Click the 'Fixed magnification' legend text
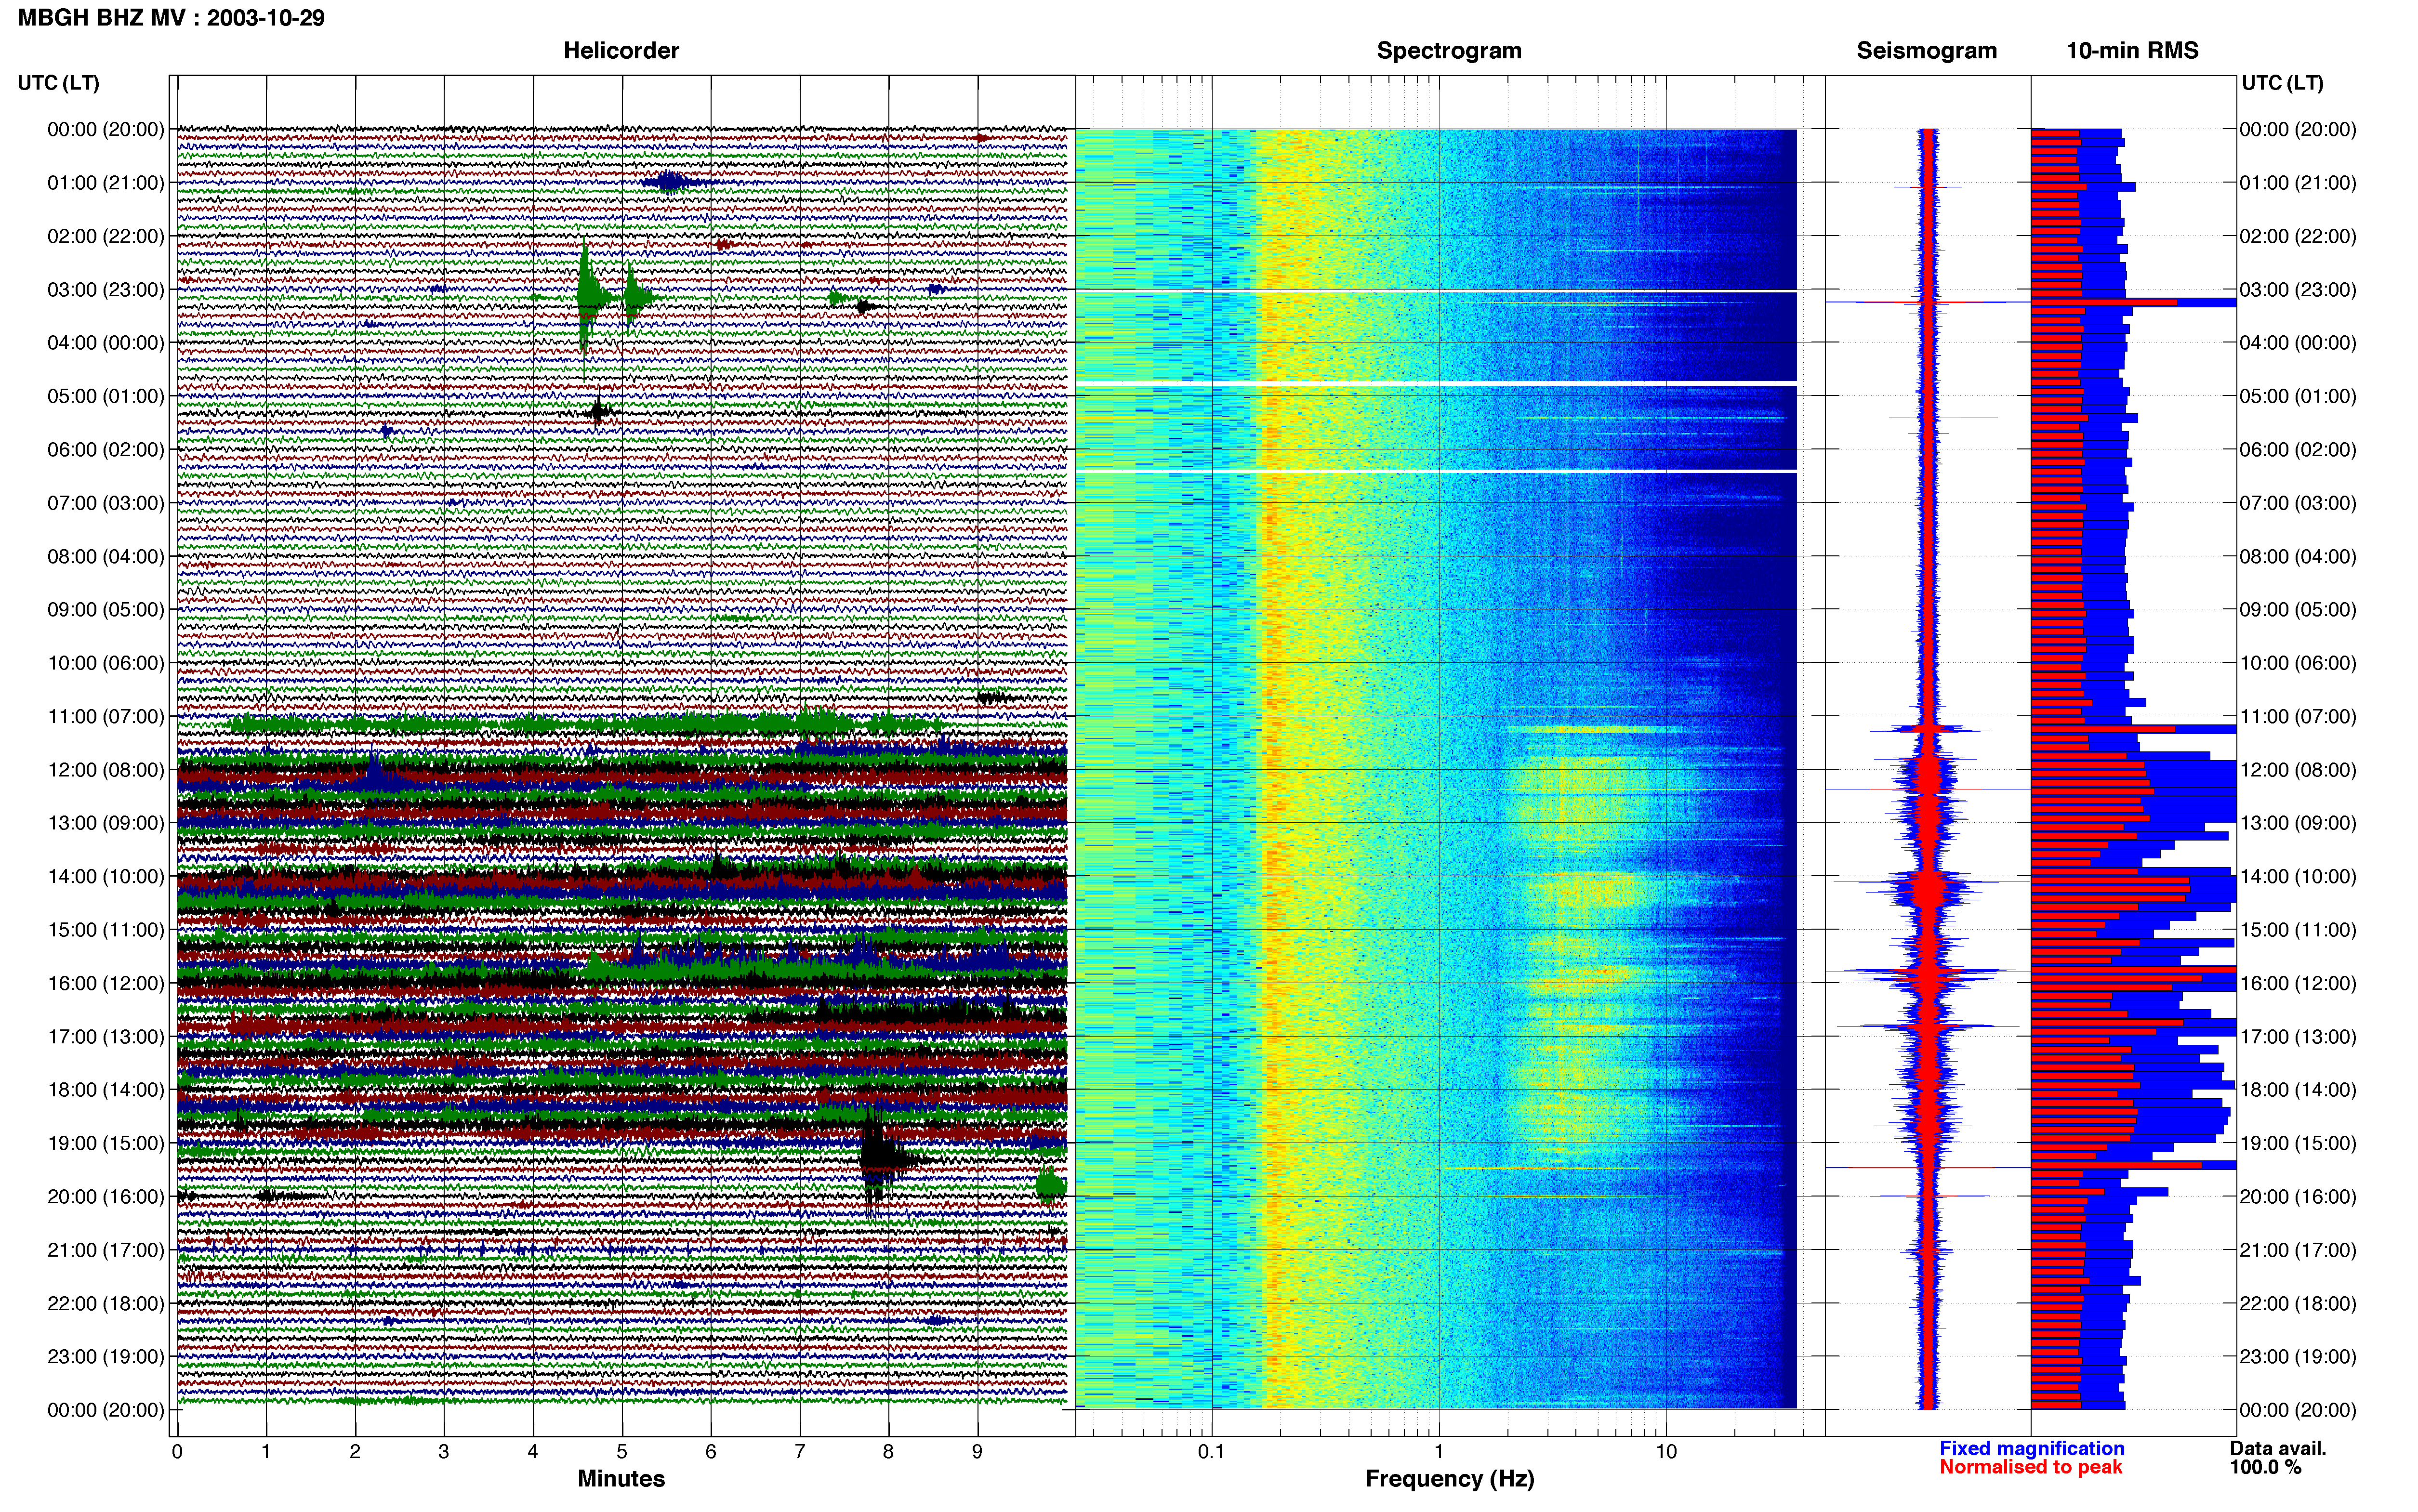The height and width of the screenshot is (1512, 2418). pyautogui.click(x=2031, y=1448)
